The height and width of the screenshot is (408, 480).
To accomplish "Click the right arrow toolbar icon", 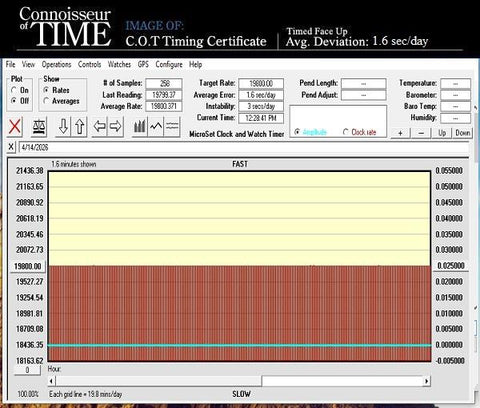I will (x=115, y=127).
